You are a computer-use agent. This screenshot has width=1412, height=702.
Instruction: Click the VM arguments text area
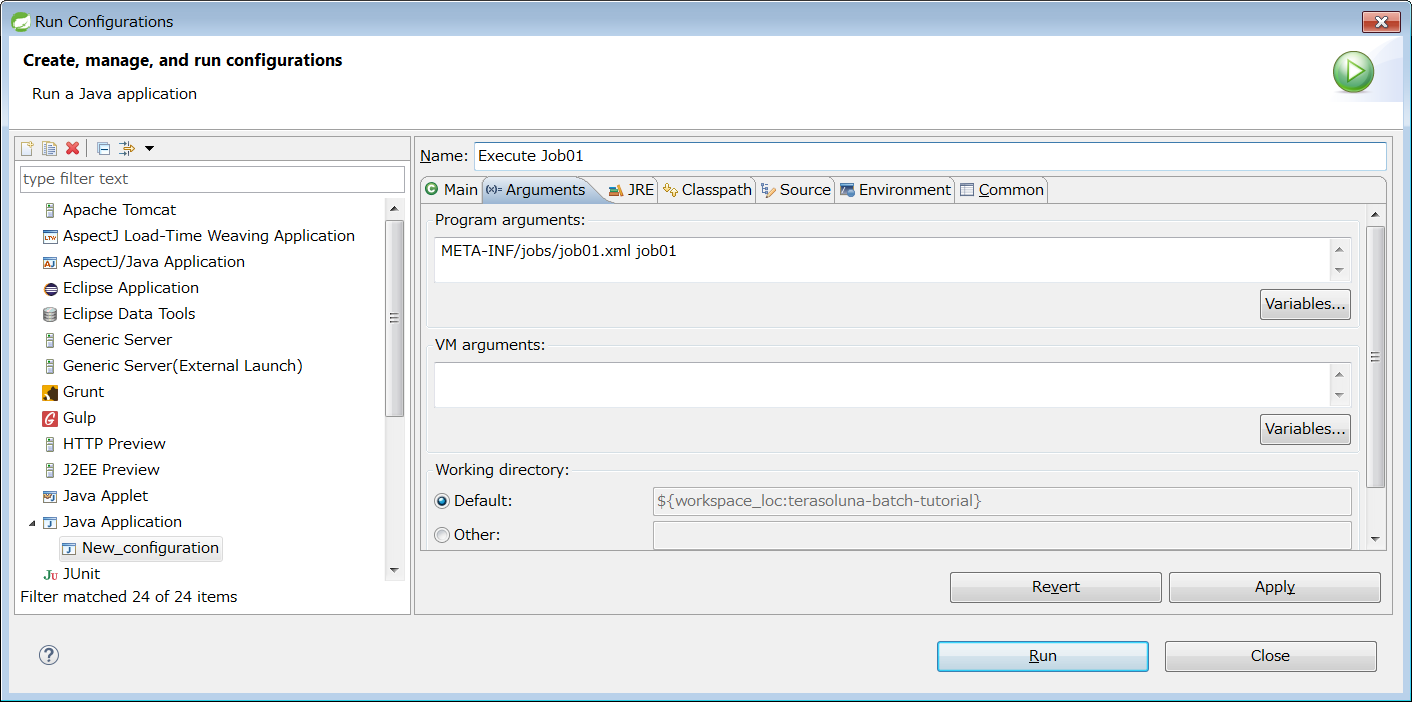(x=882, y=385)
